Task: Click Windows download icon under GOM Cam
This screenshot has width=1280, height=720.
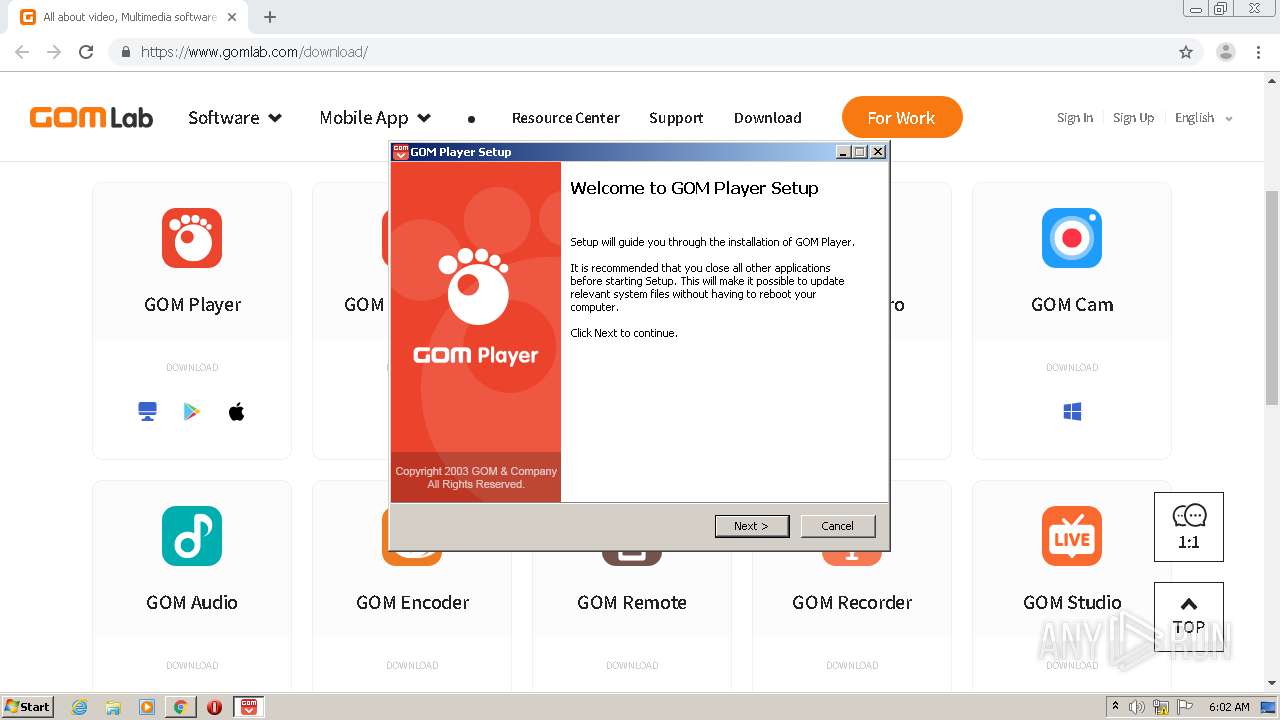Action: coord(1072,412)
